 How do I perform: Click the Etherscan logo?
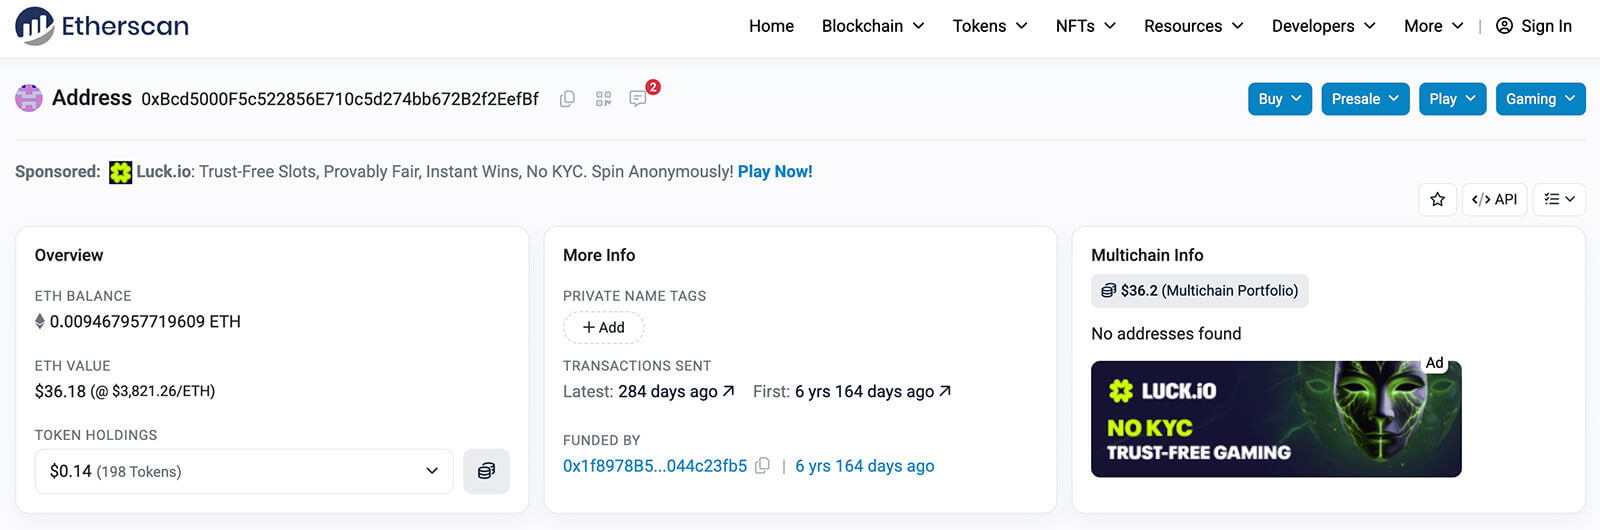[x=102, y=26]
